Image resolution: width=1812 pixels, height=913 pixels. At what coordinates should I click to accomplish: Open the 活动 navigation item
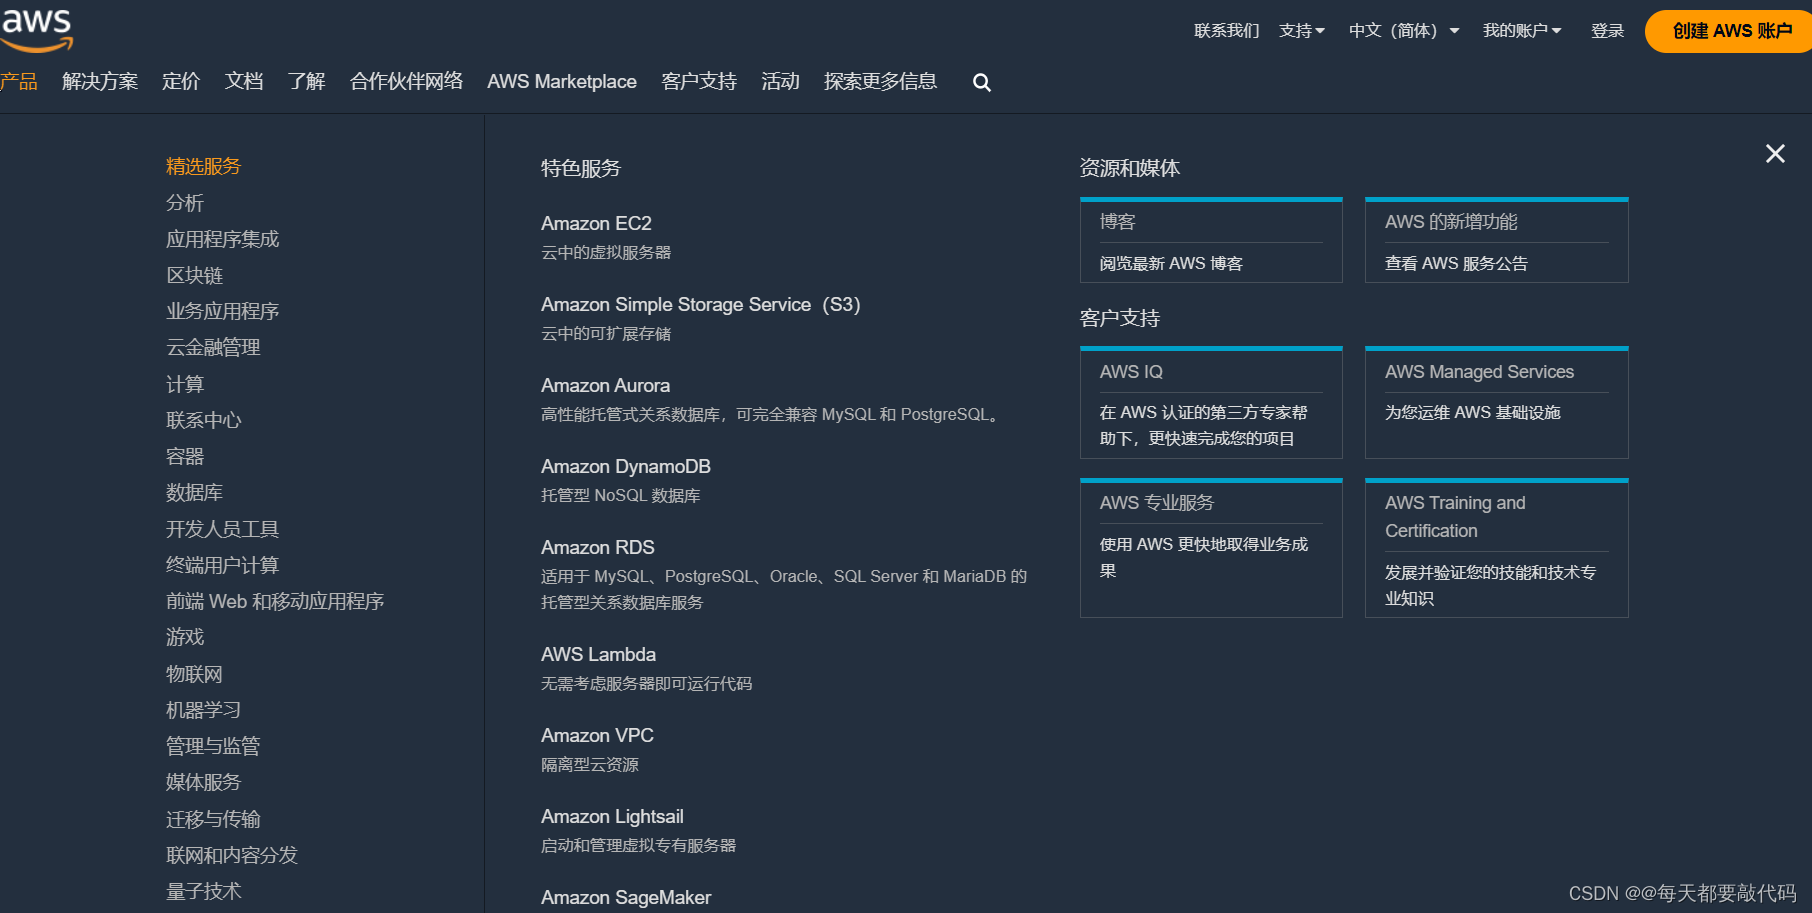click(x=780, y=81)
